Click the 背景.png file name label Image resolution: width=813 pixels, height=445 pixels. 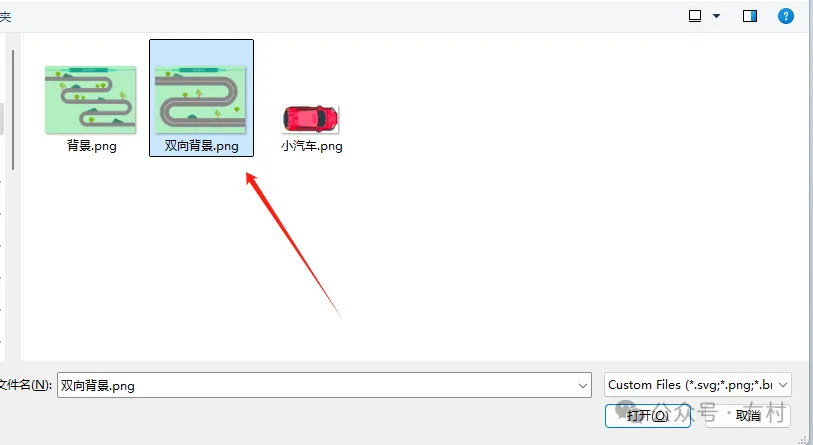[92, 146]
